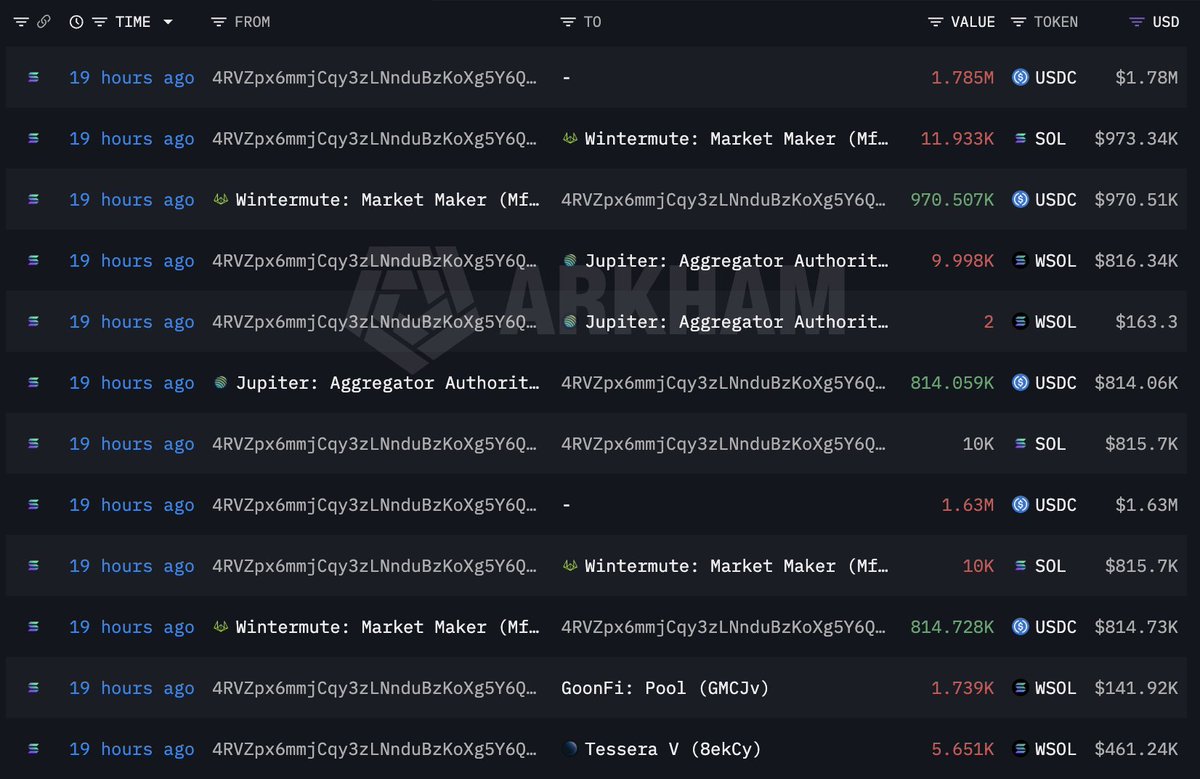
Task: Open Wintermute: Market Maker recipient in $973.34K row
Action: click(737, 138)
